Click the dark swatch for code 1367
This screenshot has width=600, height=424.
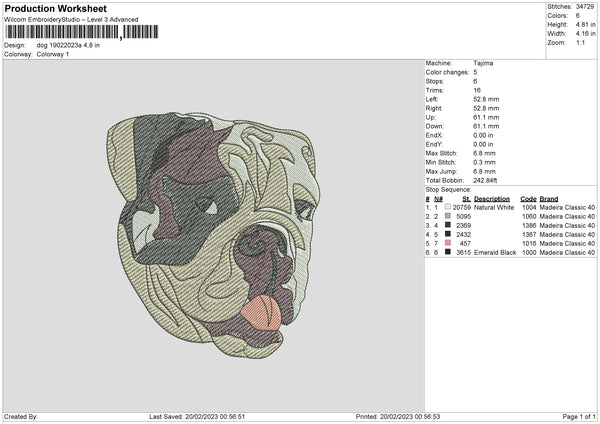tap(448, 234)
